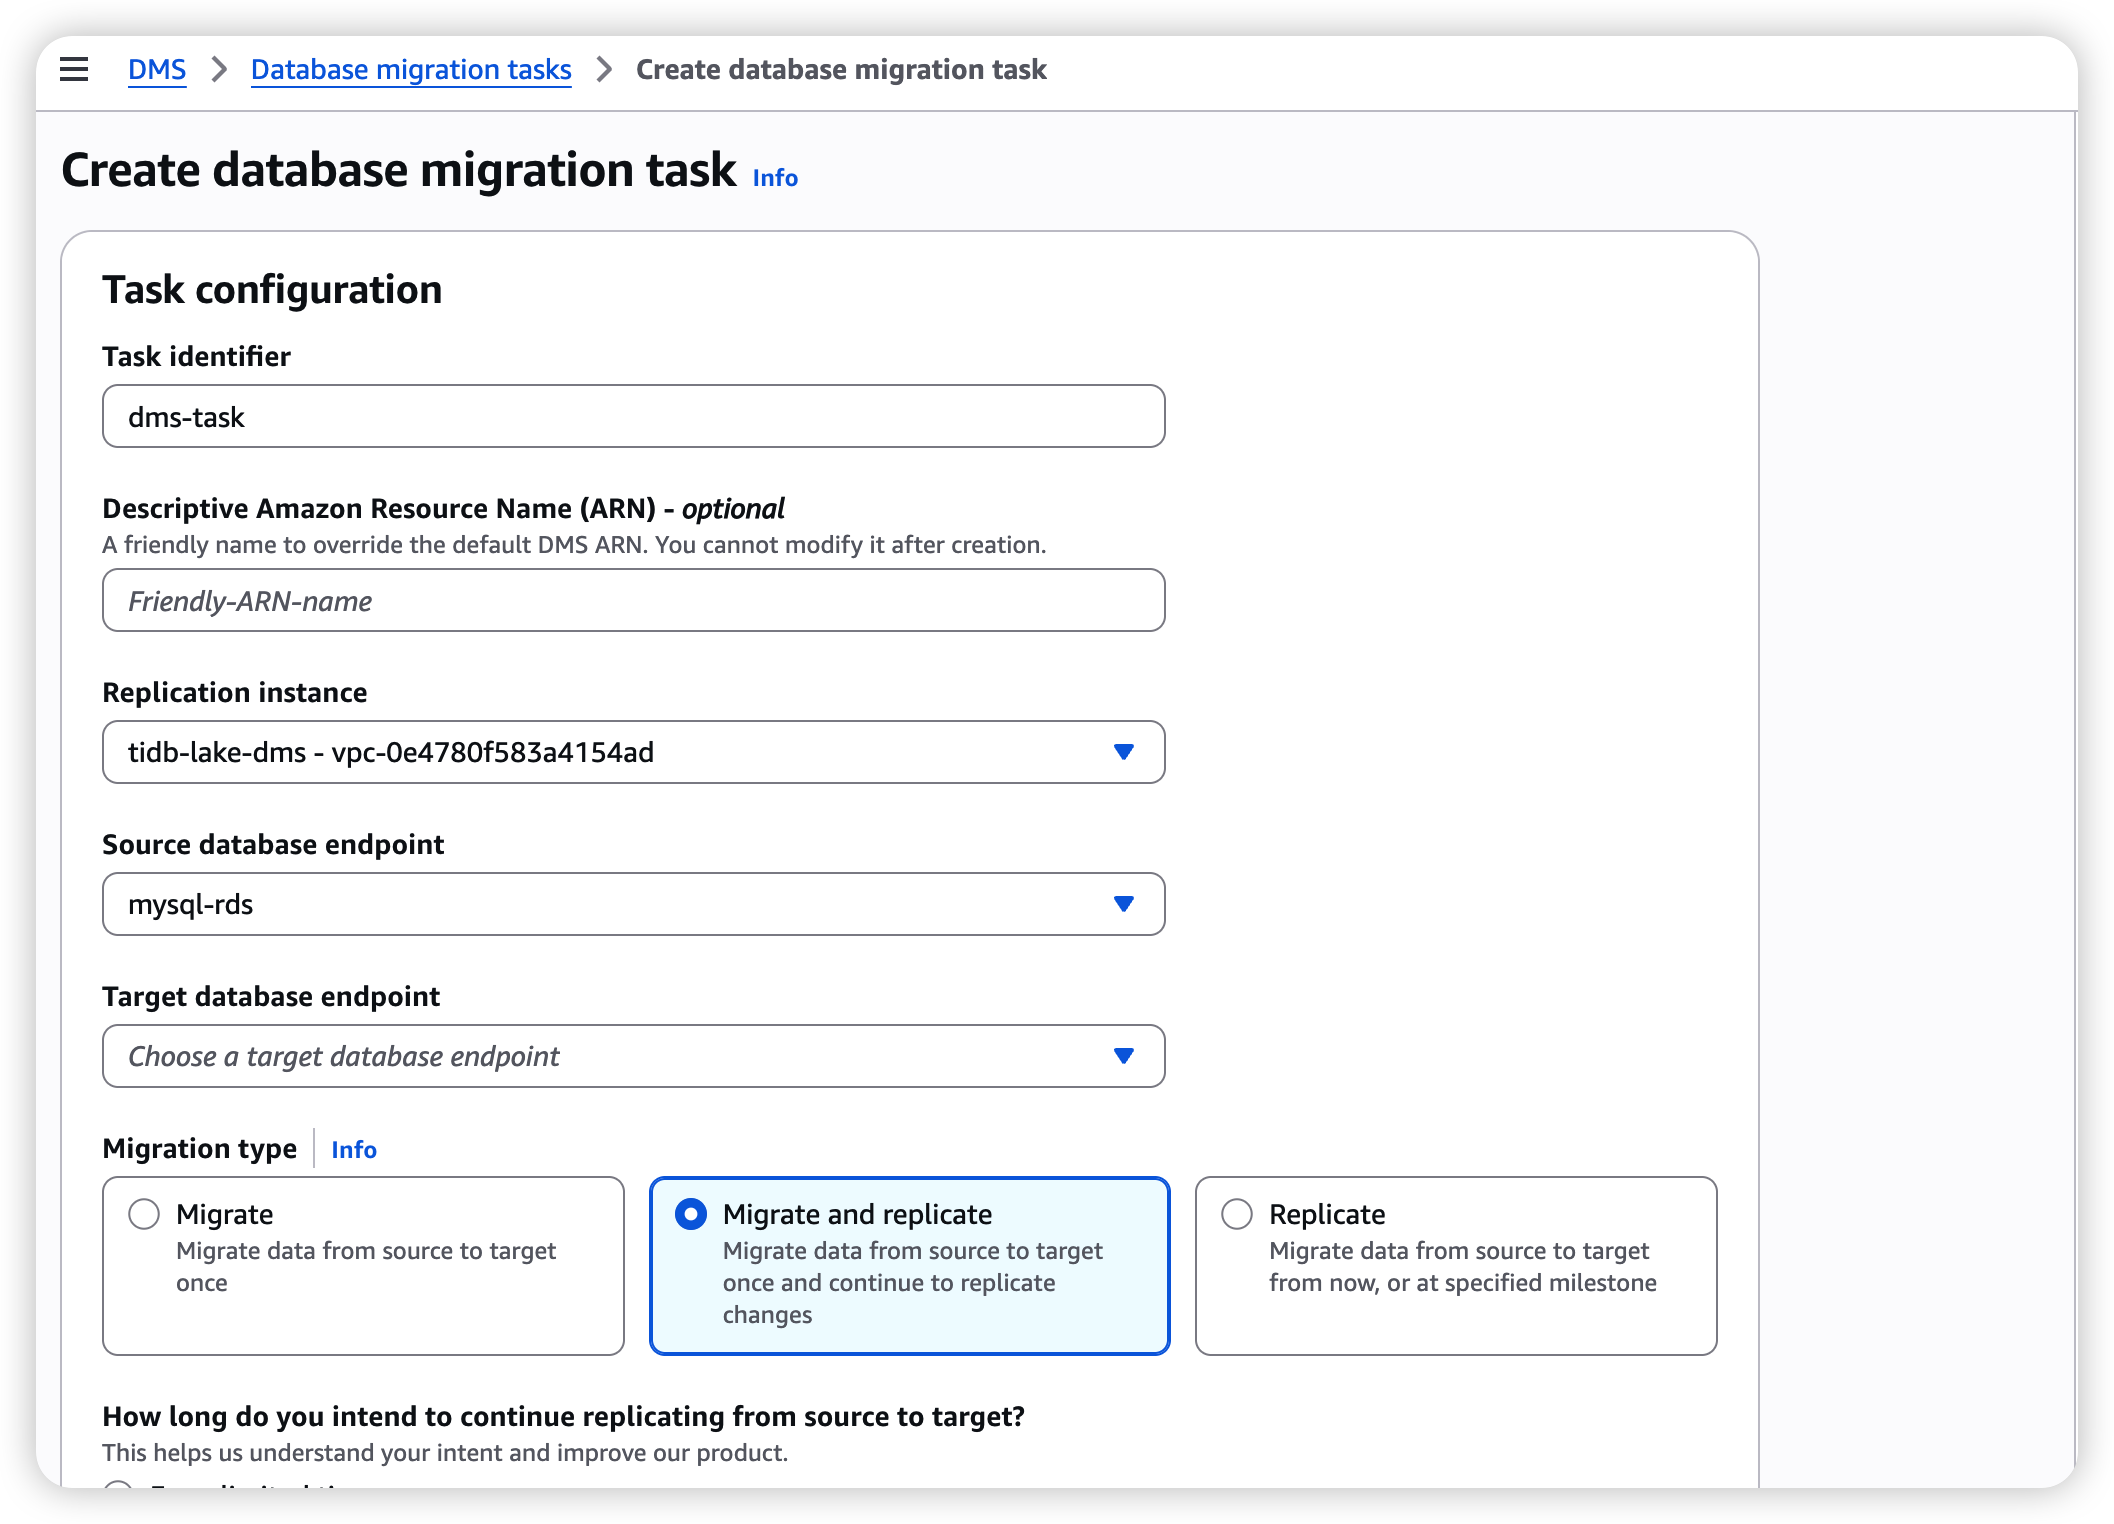Open Info link beside page title

coord(775,178)
